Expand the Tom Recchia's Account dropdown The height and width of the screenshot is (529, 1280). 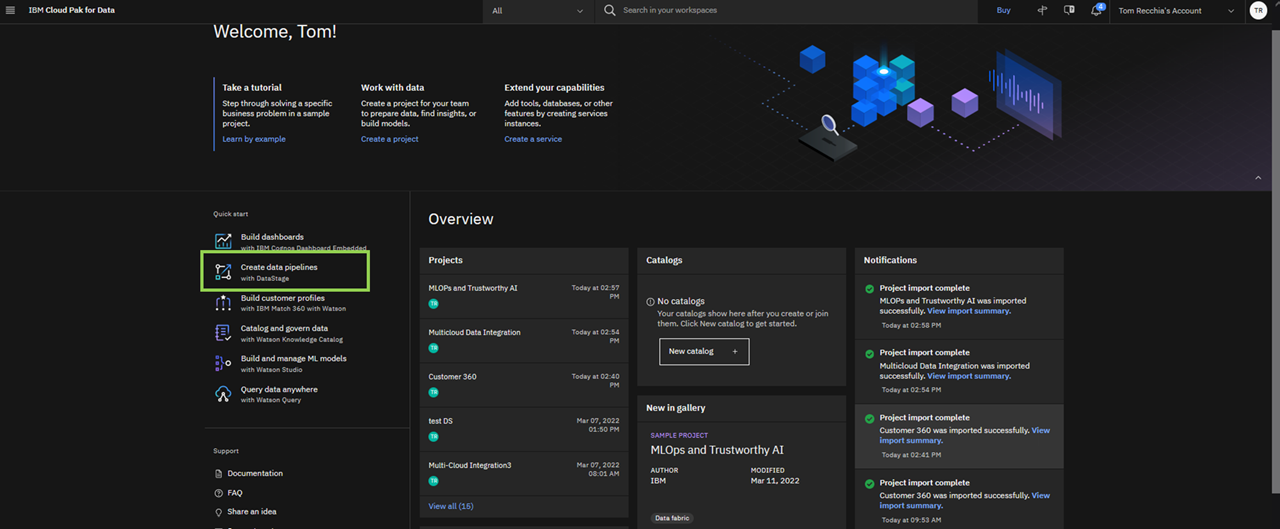(x=1177, y=11)
